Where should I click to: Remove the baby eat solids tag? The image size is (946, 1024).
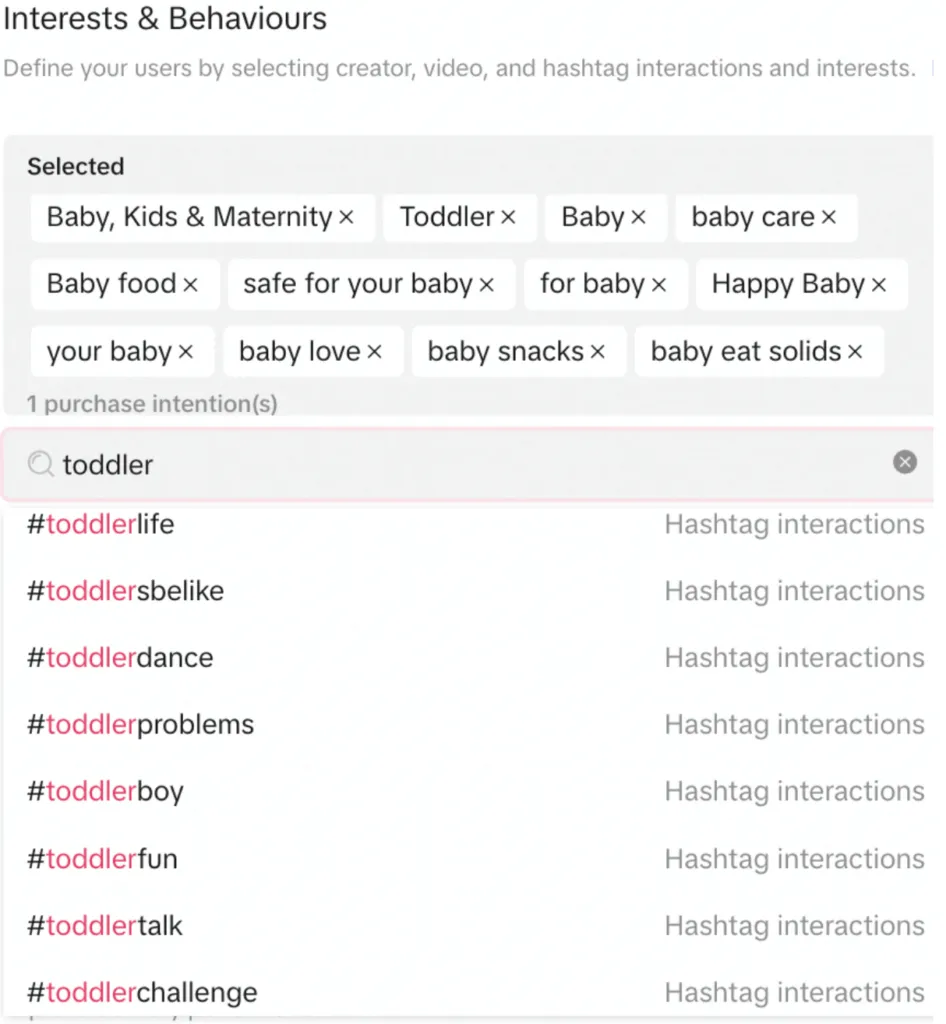point(855,352)
